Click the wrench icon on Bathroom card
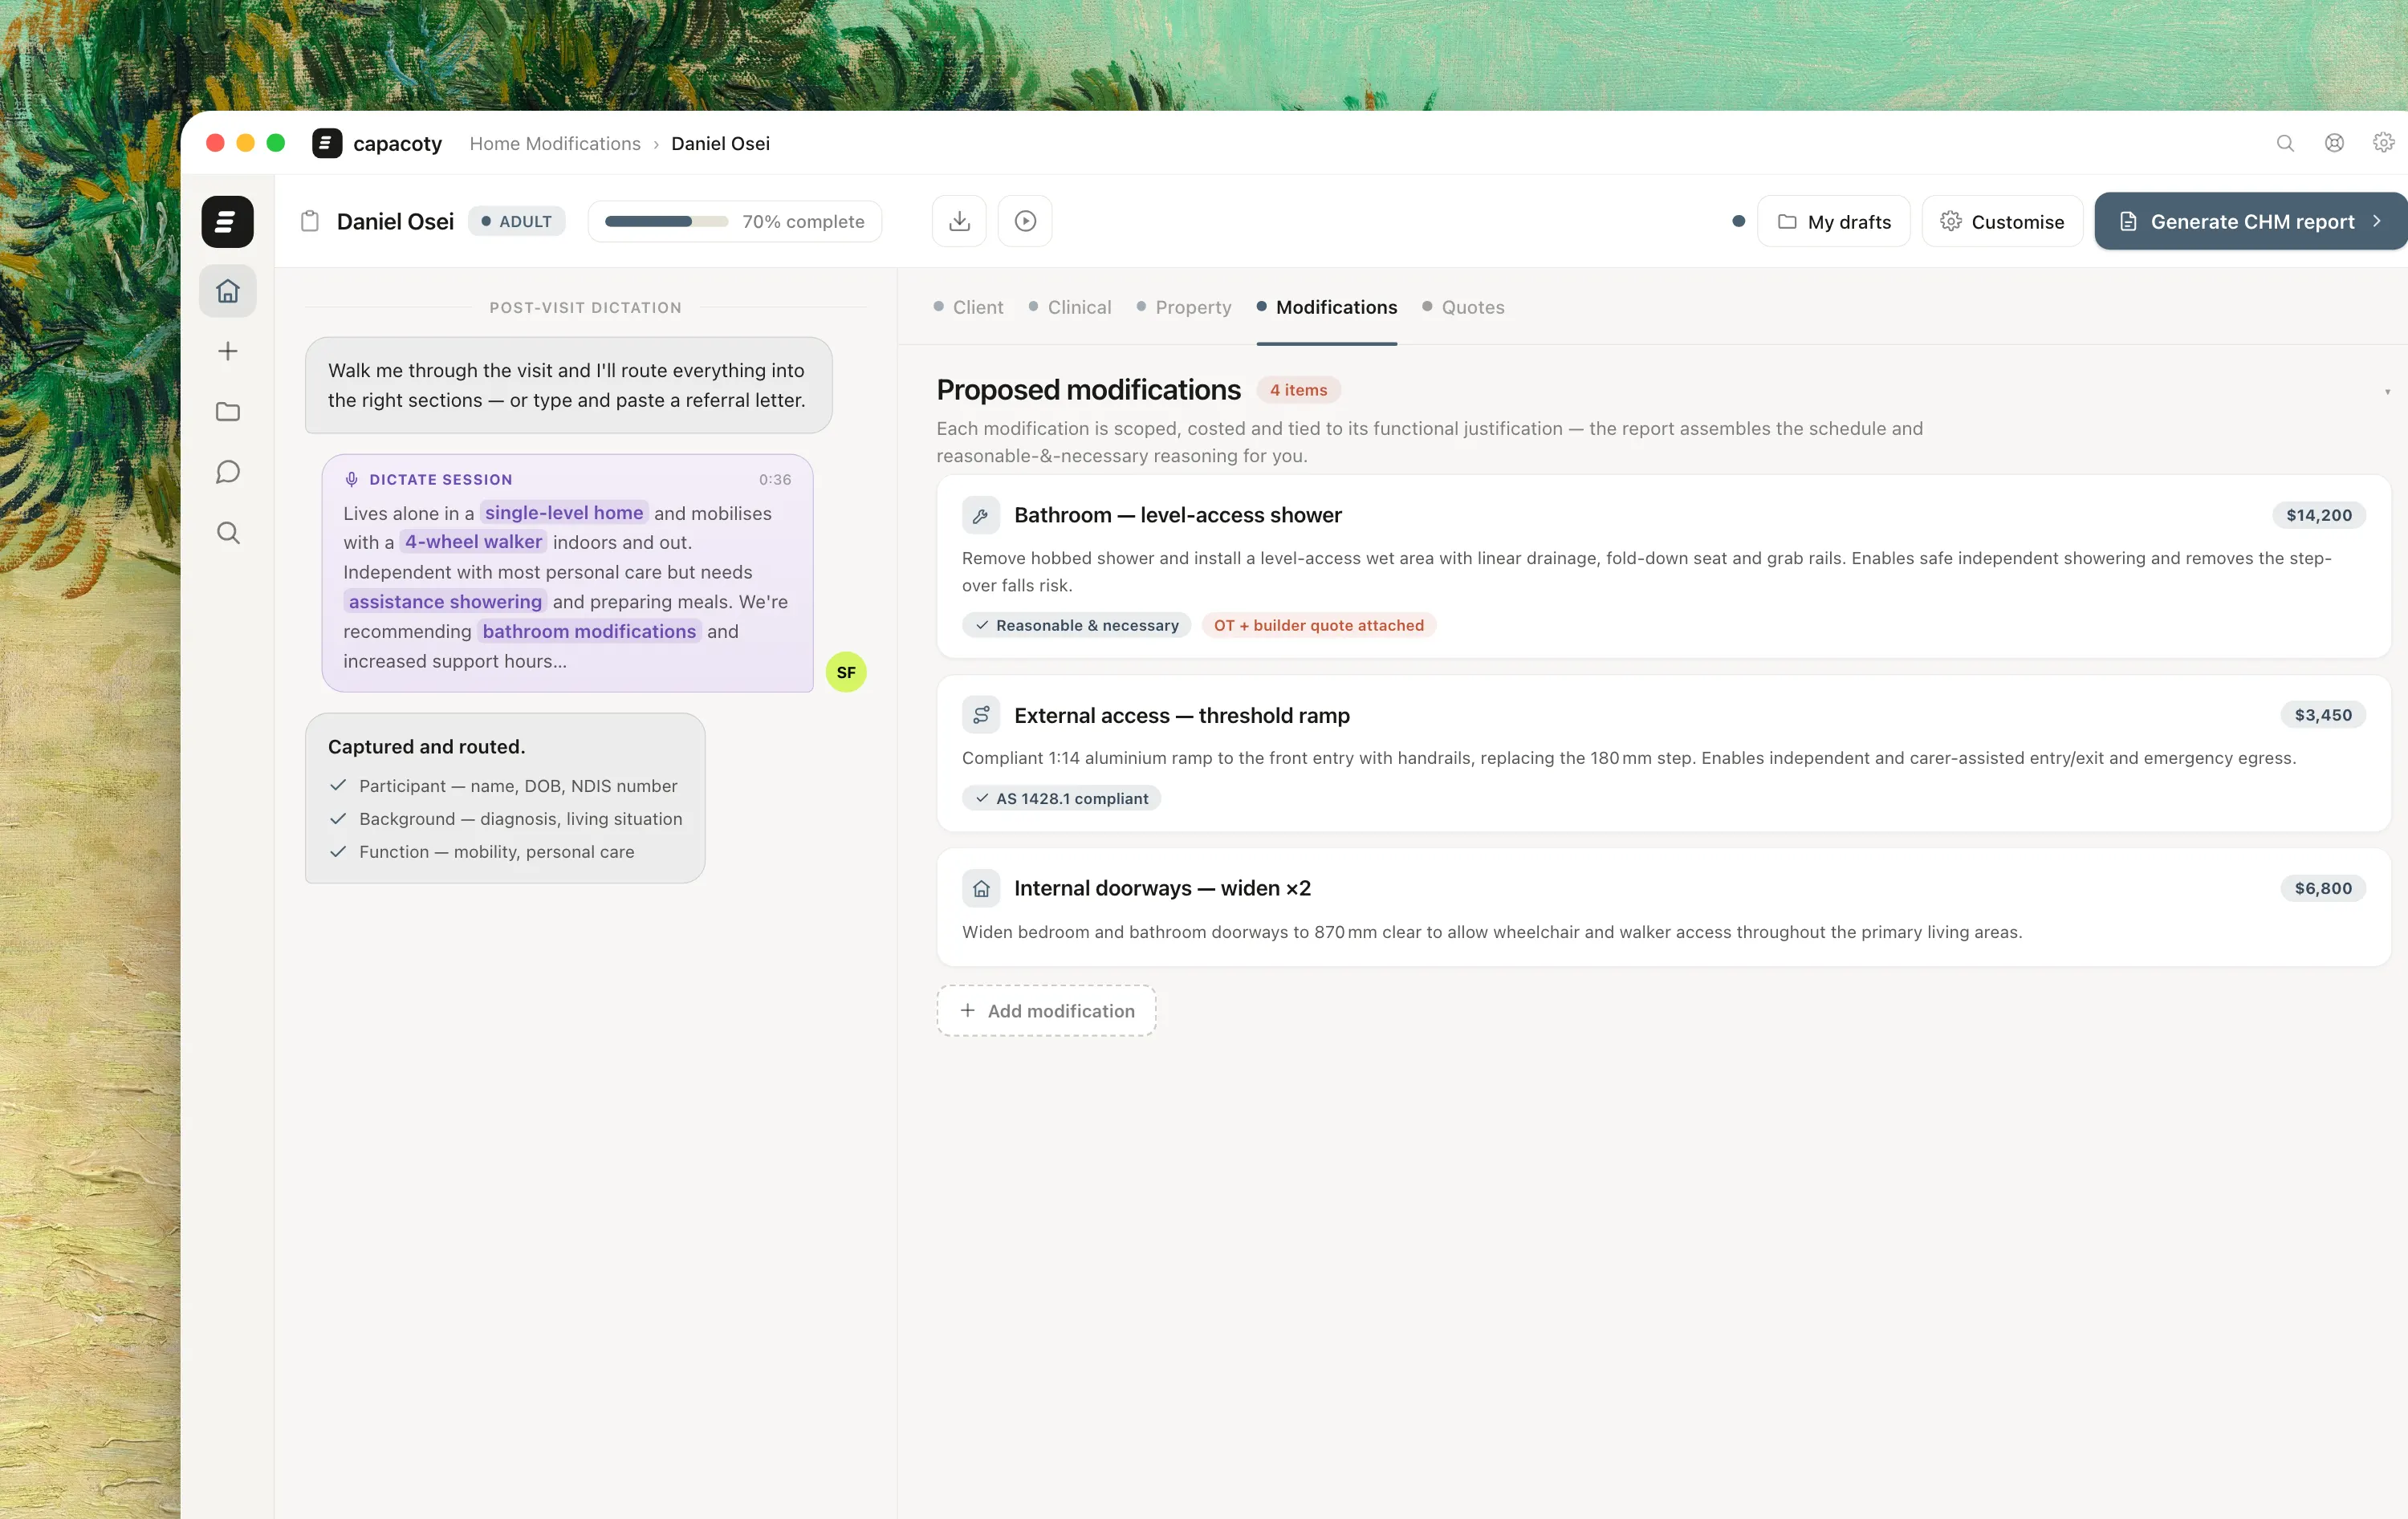Image resolution: width=2408 pixels, height=1519 pixels. click(981, 515)
